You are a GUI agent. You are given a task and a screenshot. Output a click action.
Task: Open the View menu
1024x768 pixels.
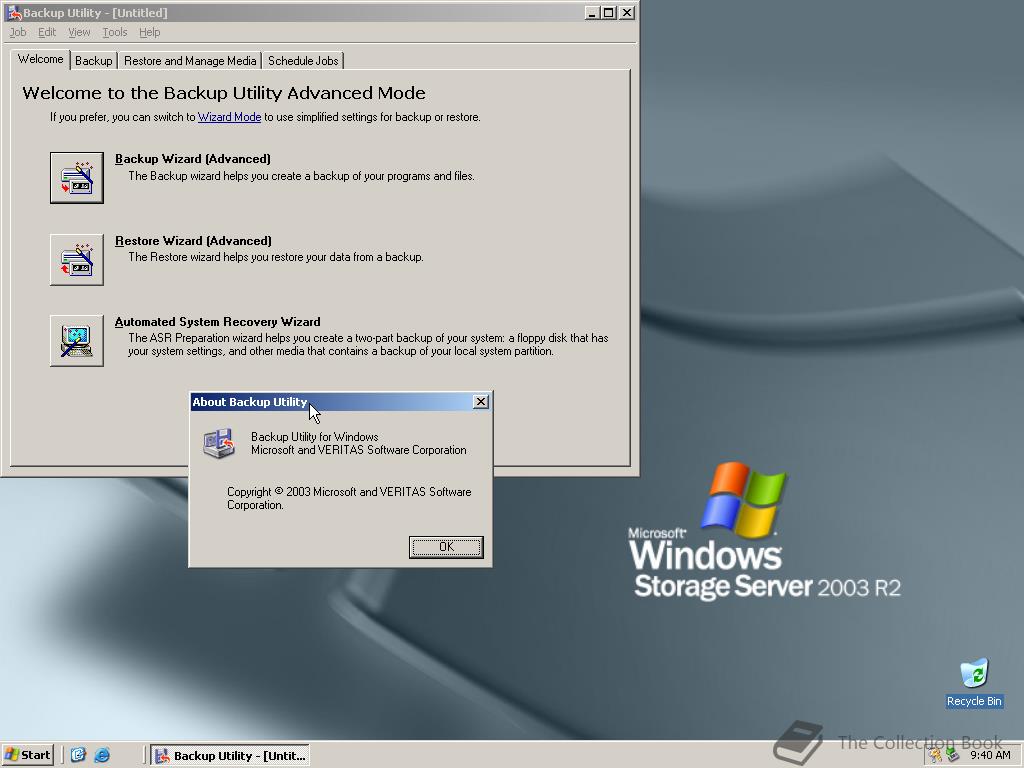[79, 32]
